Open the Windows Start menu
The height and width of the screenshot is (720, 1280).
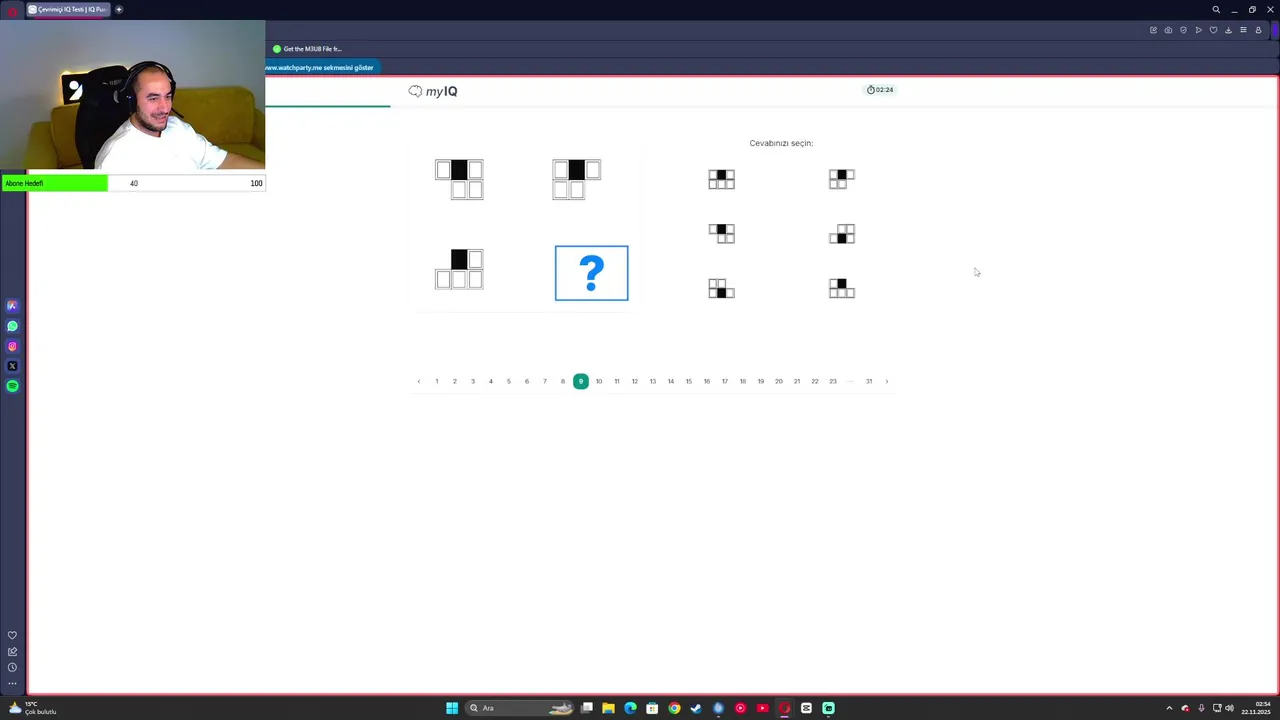tap(452, 708)
